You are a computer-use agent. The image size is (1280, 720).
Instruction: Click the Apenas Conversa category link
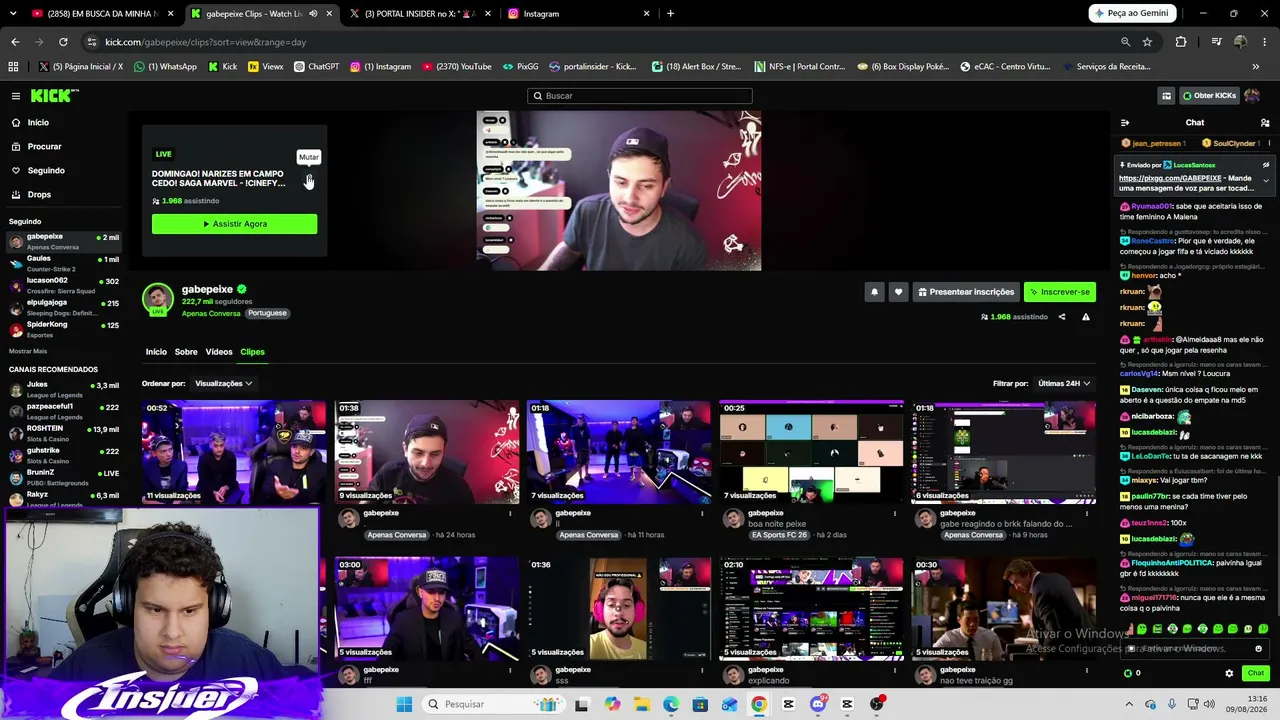pos(211,313)
